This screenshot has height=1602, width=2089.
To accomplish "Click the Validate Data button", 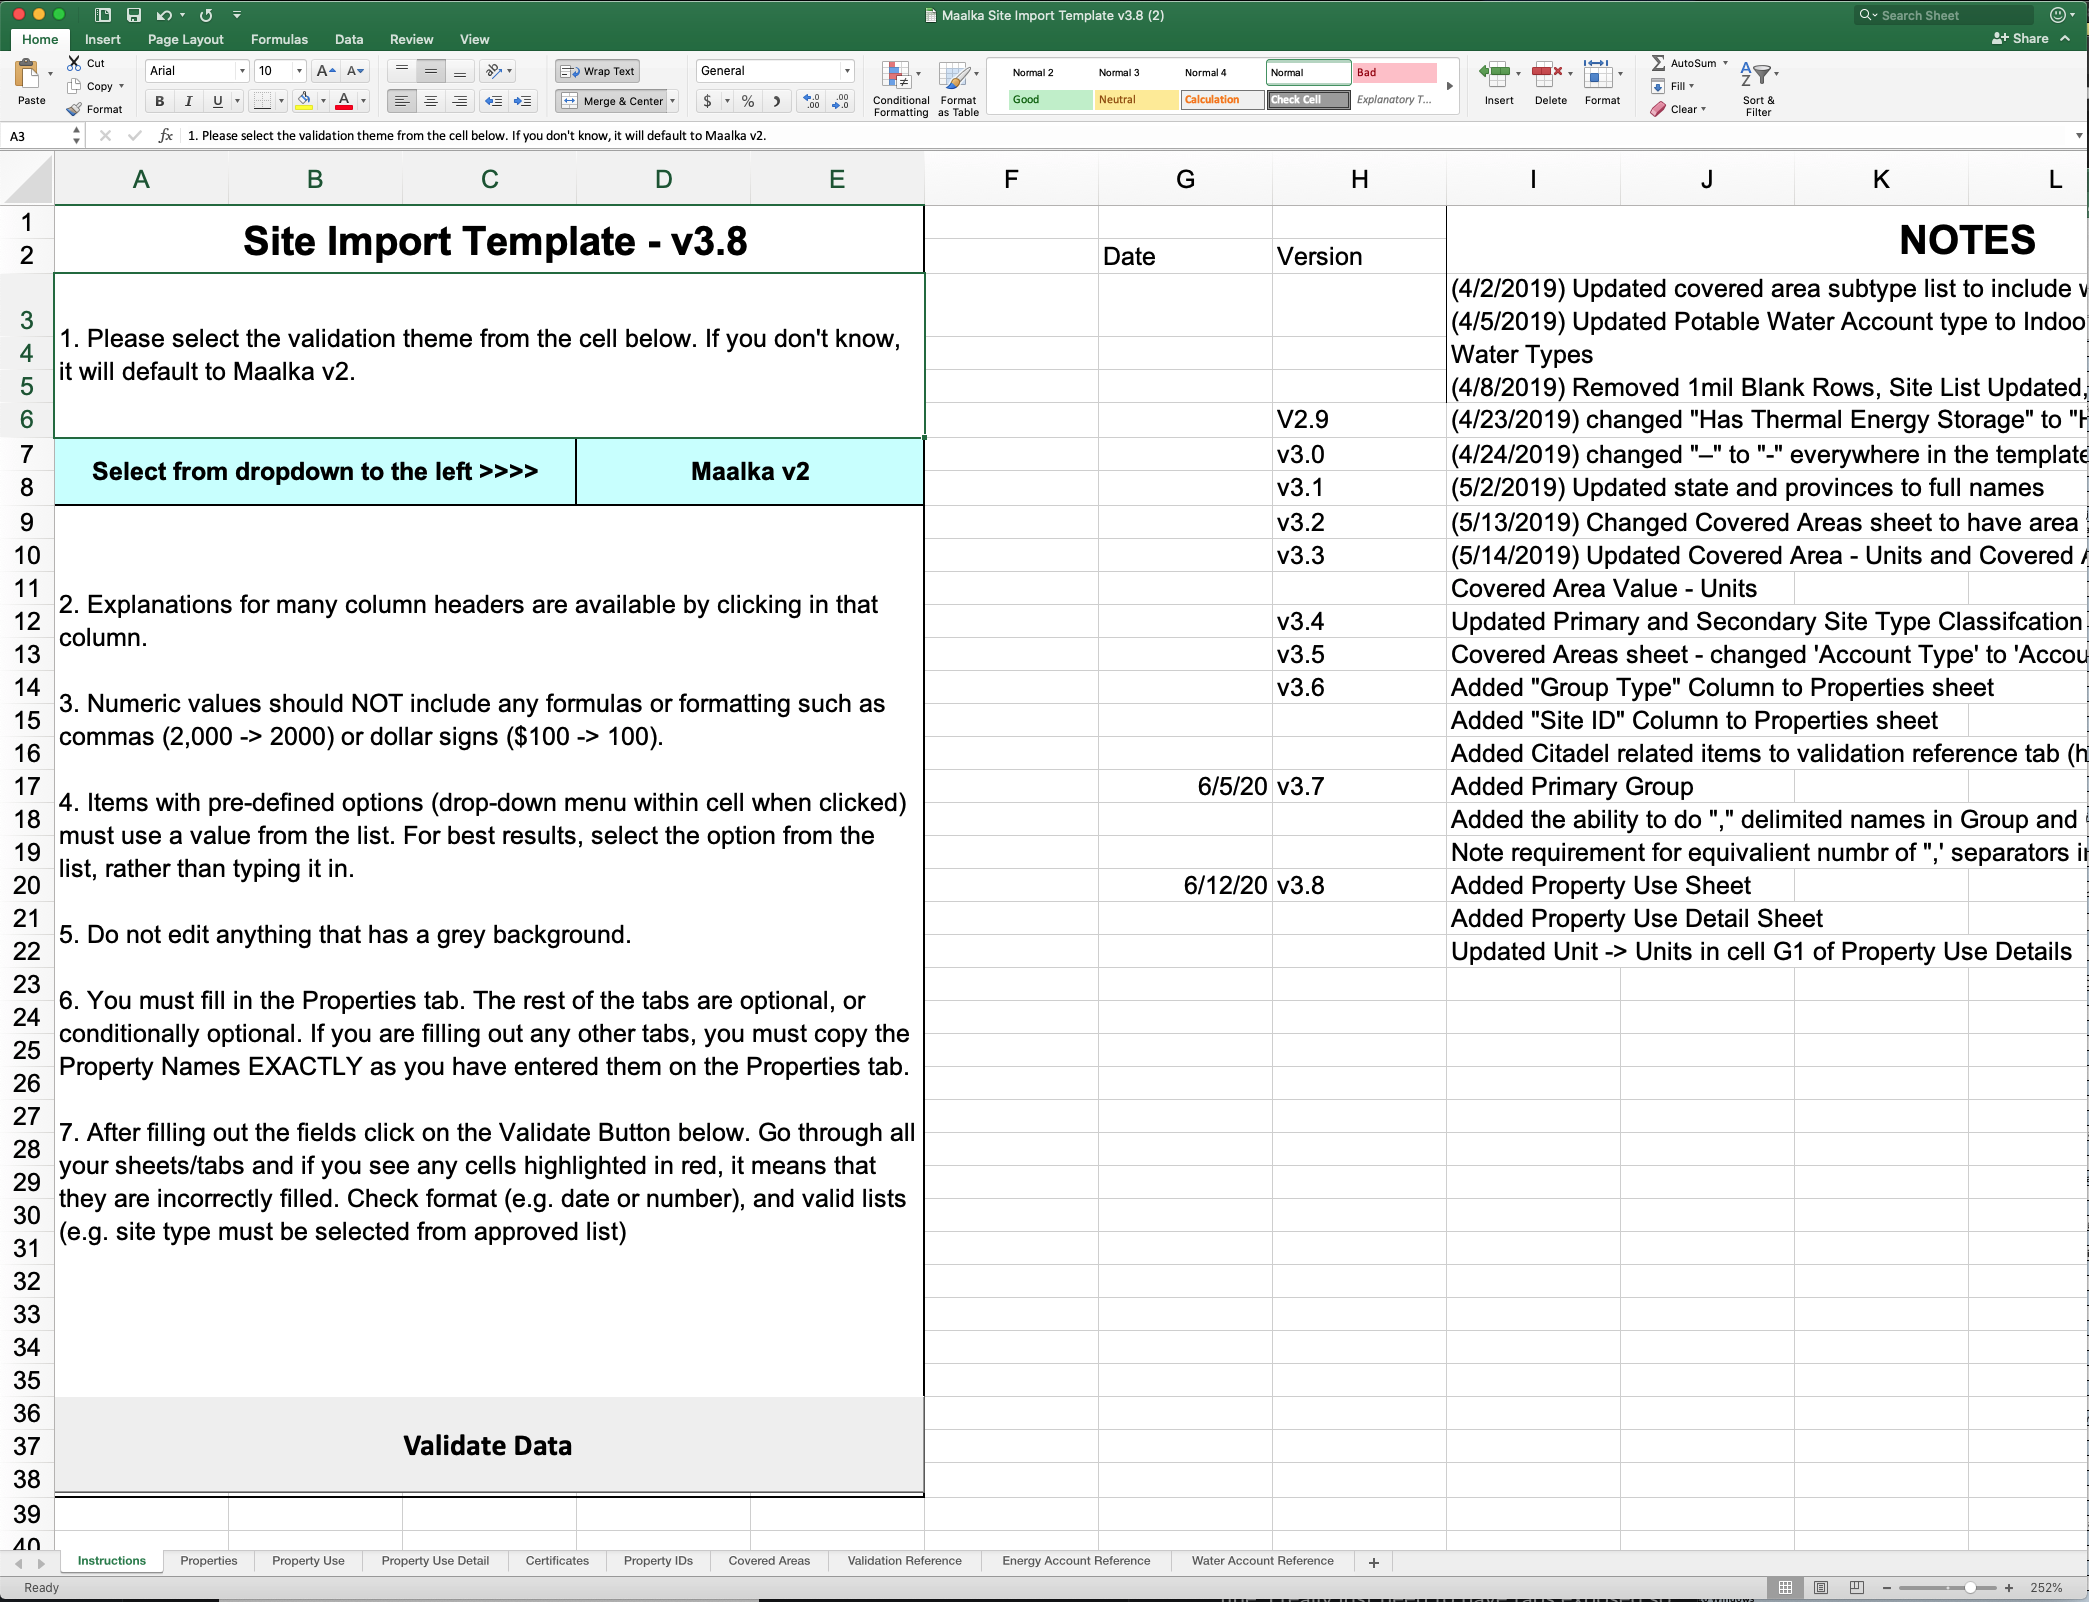I will pyautogui.click(x=488, y=1445).
